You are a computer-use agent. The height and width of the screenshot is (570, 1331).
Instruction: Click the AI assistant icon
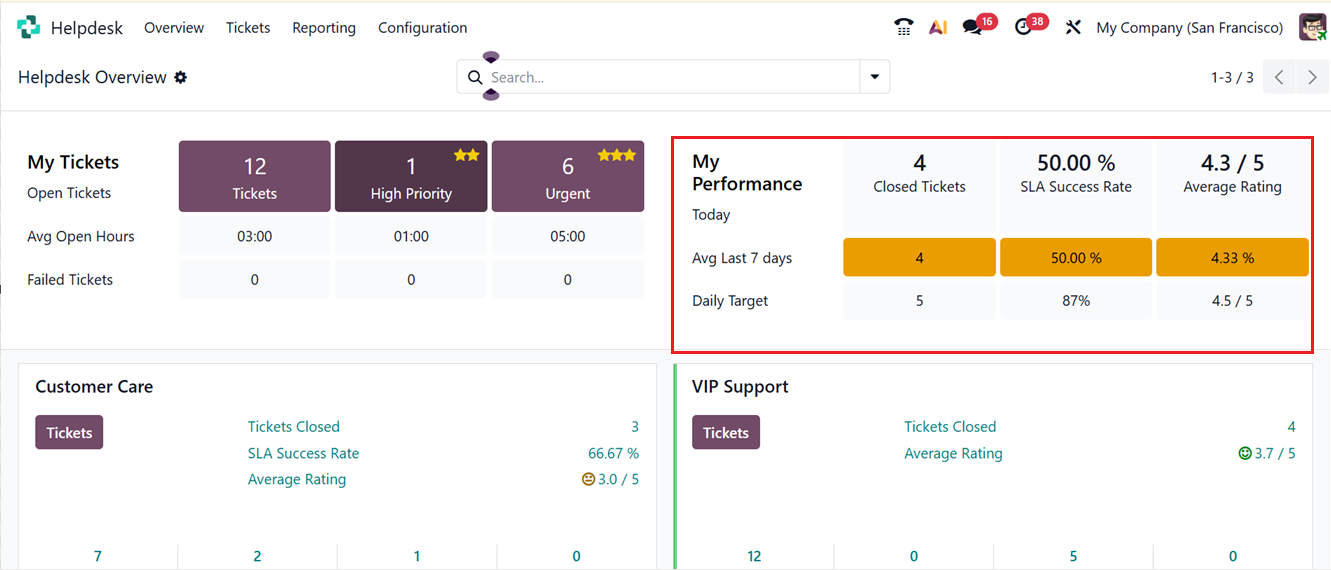[938, 28]
